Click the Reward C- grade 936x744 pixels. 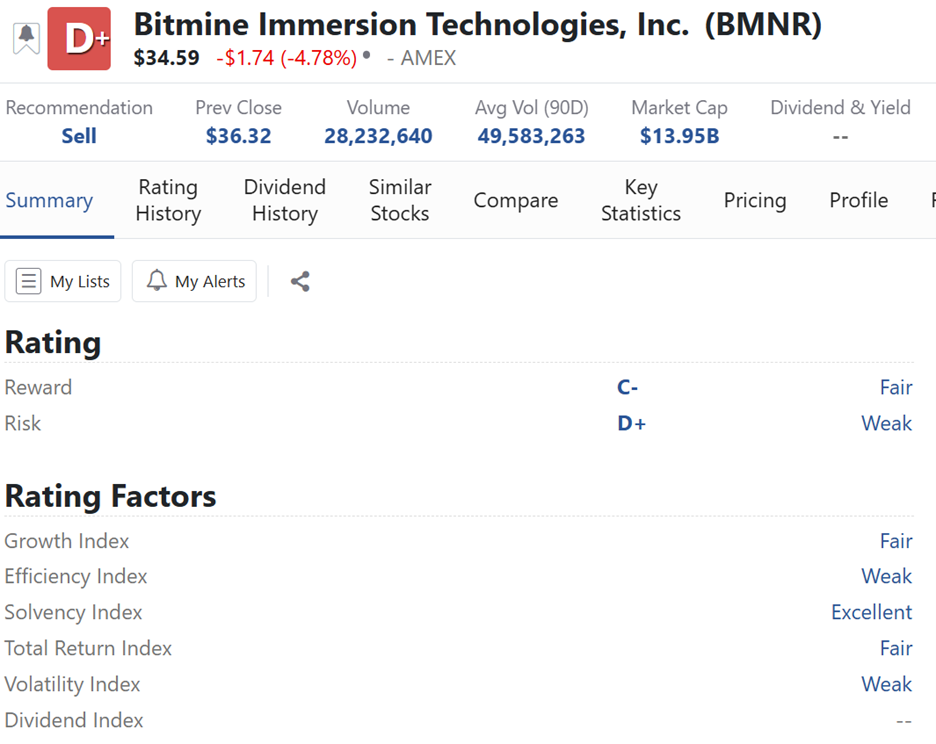(628, 388)
